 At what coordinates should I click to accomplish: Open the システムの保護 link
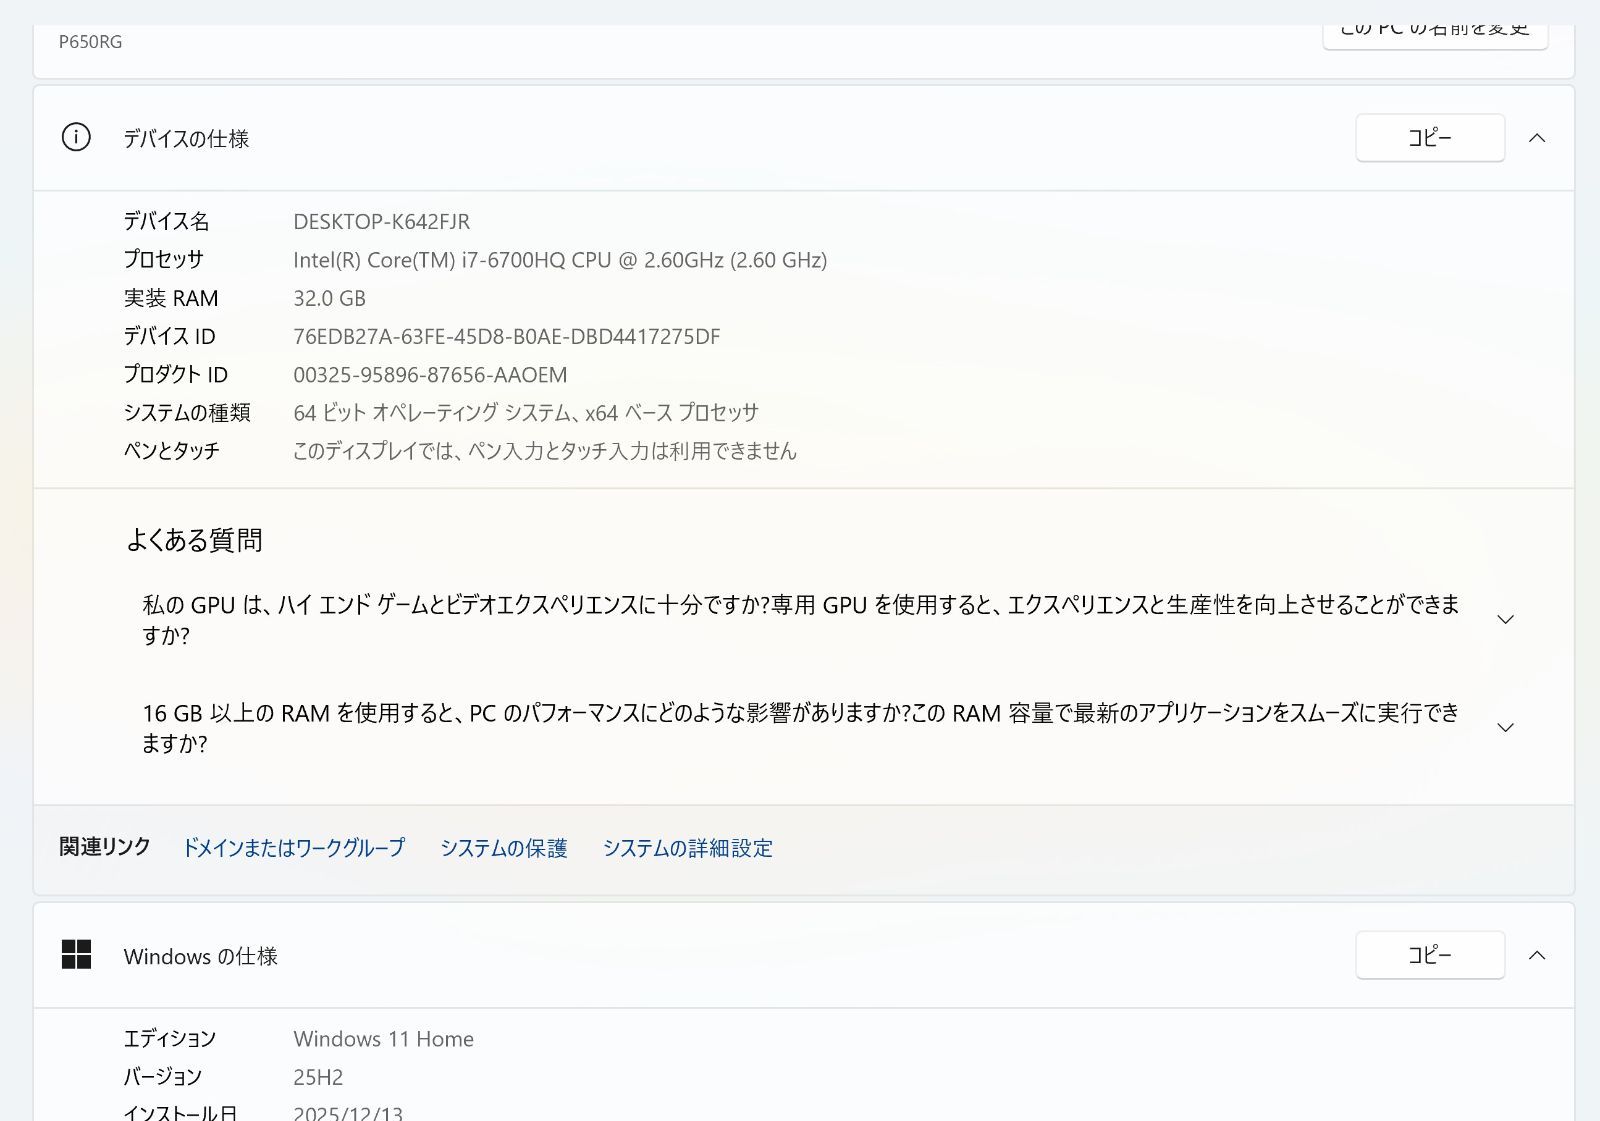504,848
